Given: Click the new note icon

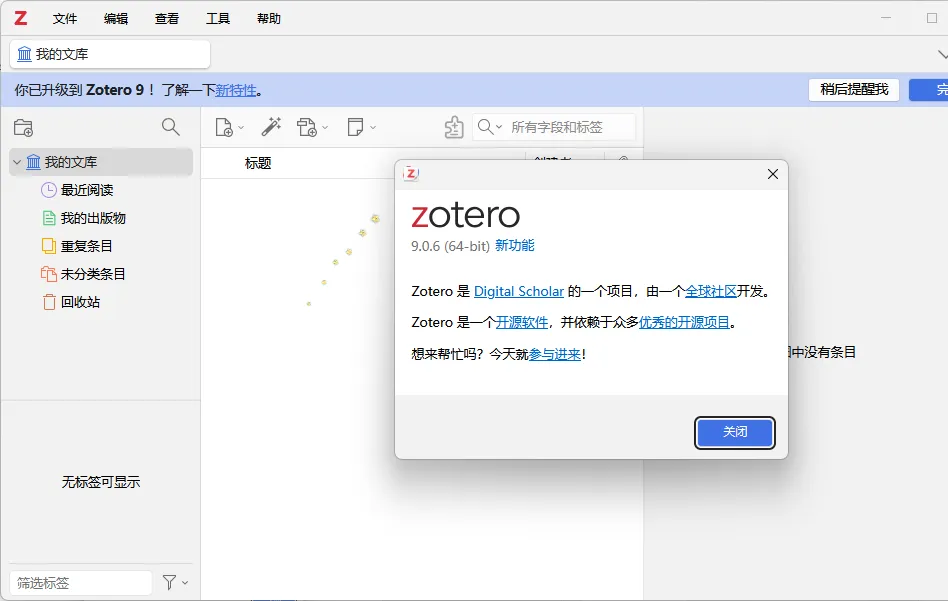Looking at the screenshot, I should [x=356, y=127].
